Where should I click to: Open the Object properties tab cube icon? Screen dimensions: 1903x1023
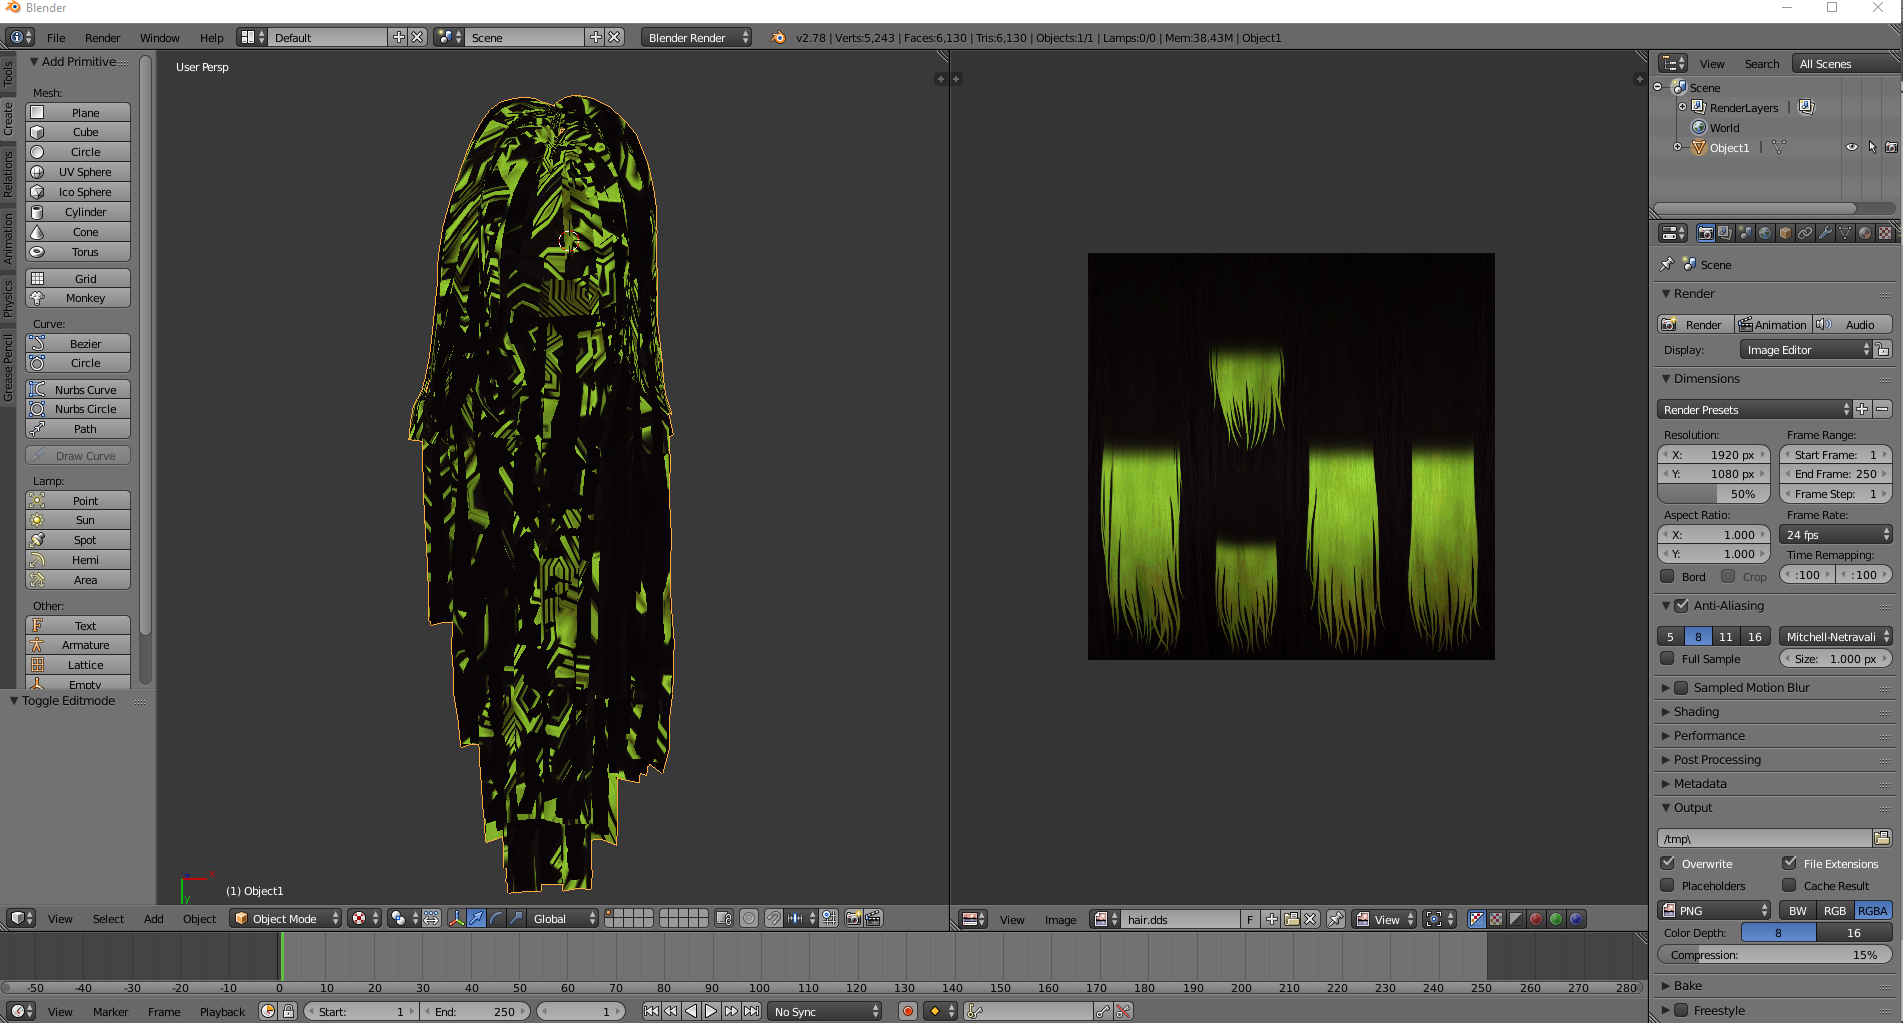click(1785, 233)
